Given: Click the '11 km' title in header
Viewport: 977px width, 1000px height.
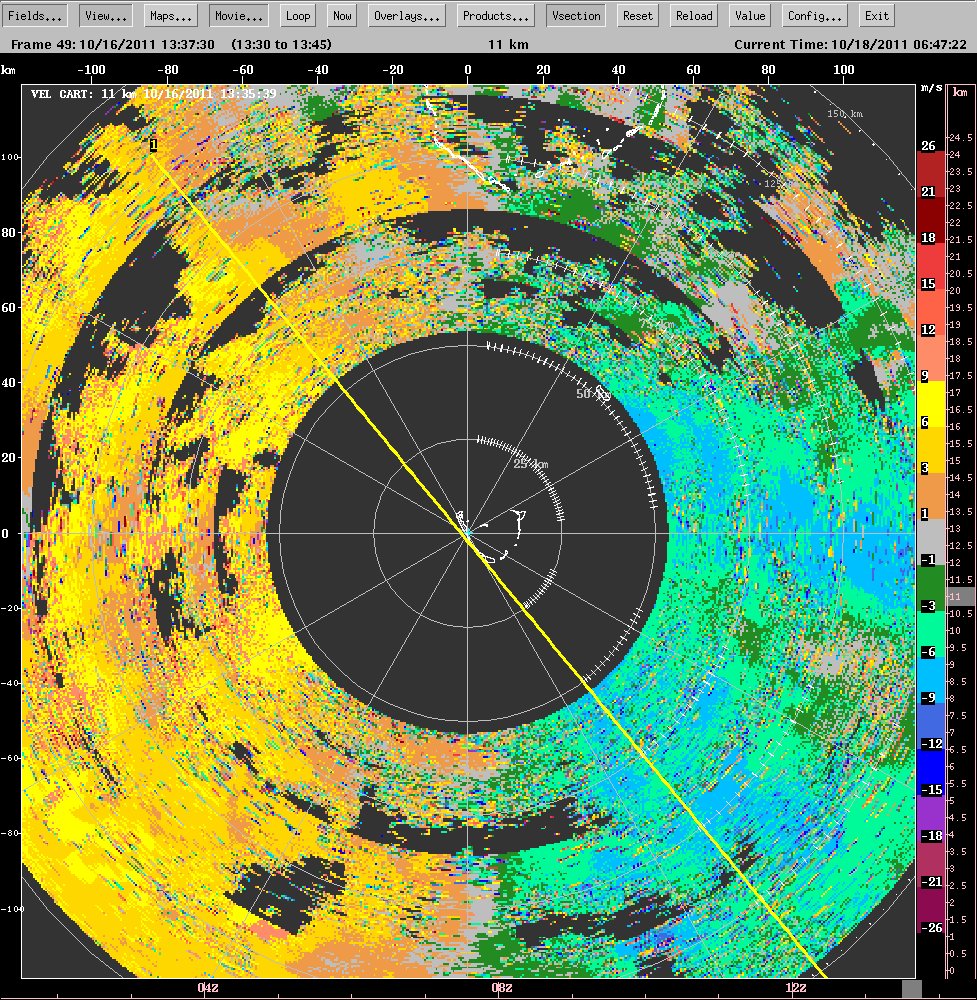Looking at the screenshot, I should point(508,44).
